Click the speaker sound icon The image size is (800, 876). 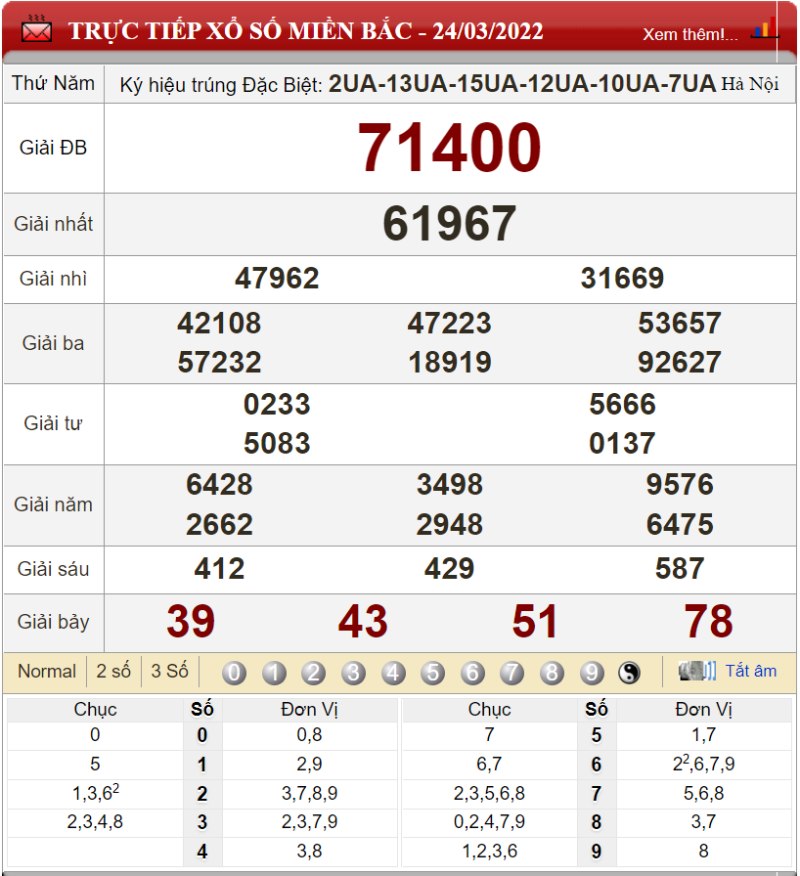[697, 670]
